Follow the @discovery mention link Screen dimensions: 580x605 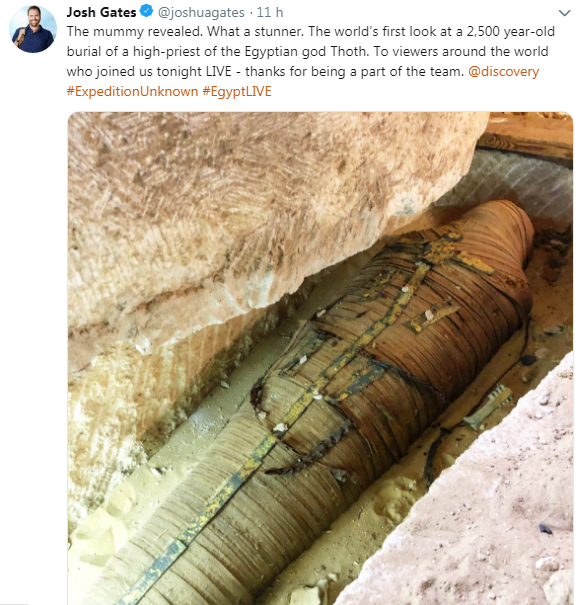pyautogui.click(x=504, y=71)
